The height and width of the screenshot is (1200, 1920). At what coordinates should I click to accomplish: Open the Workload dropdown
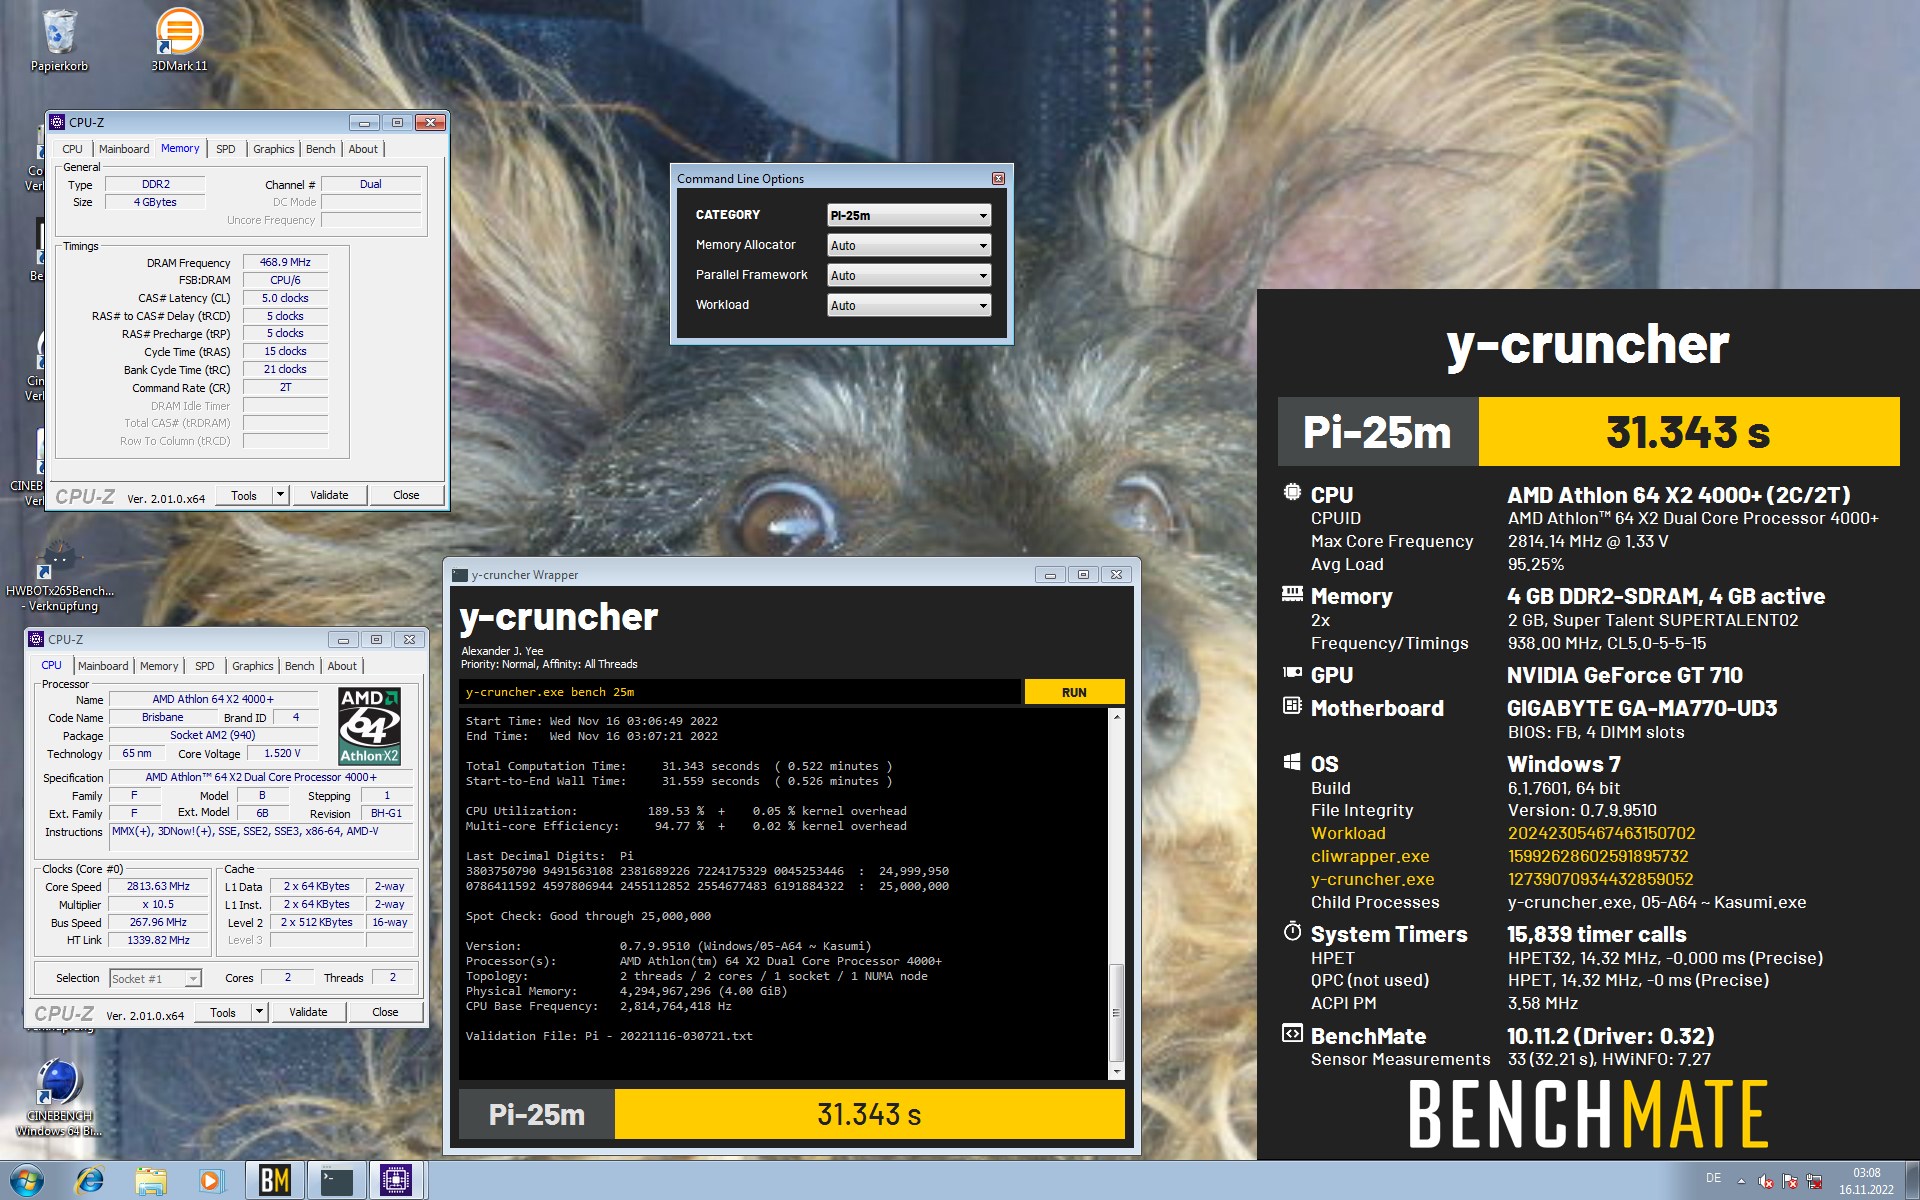point(909,305)
